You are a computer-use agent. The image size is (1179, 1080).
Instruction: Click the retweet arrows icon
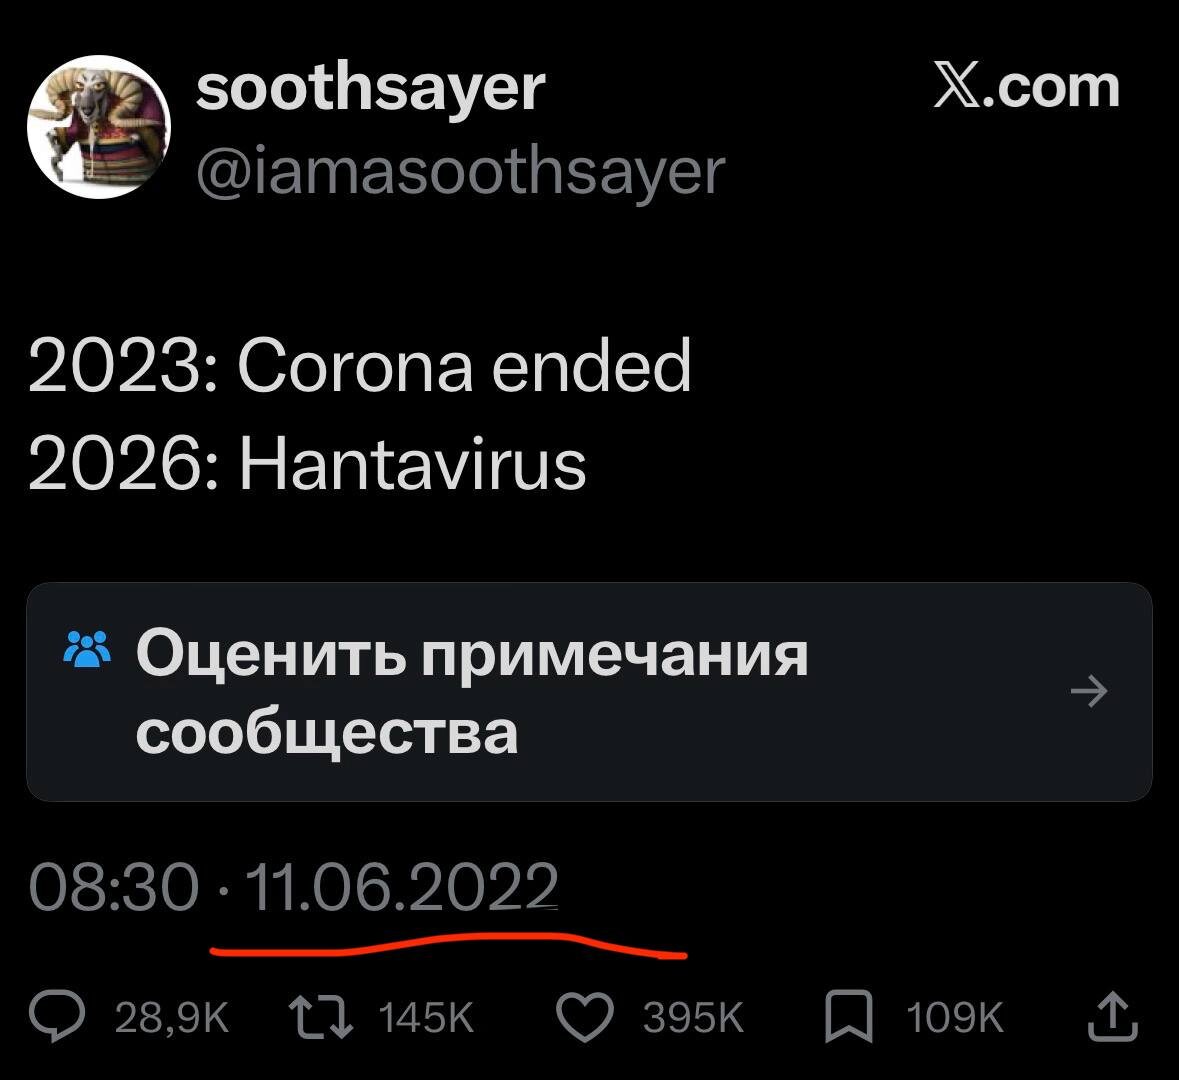click(x=322, y=1017)
